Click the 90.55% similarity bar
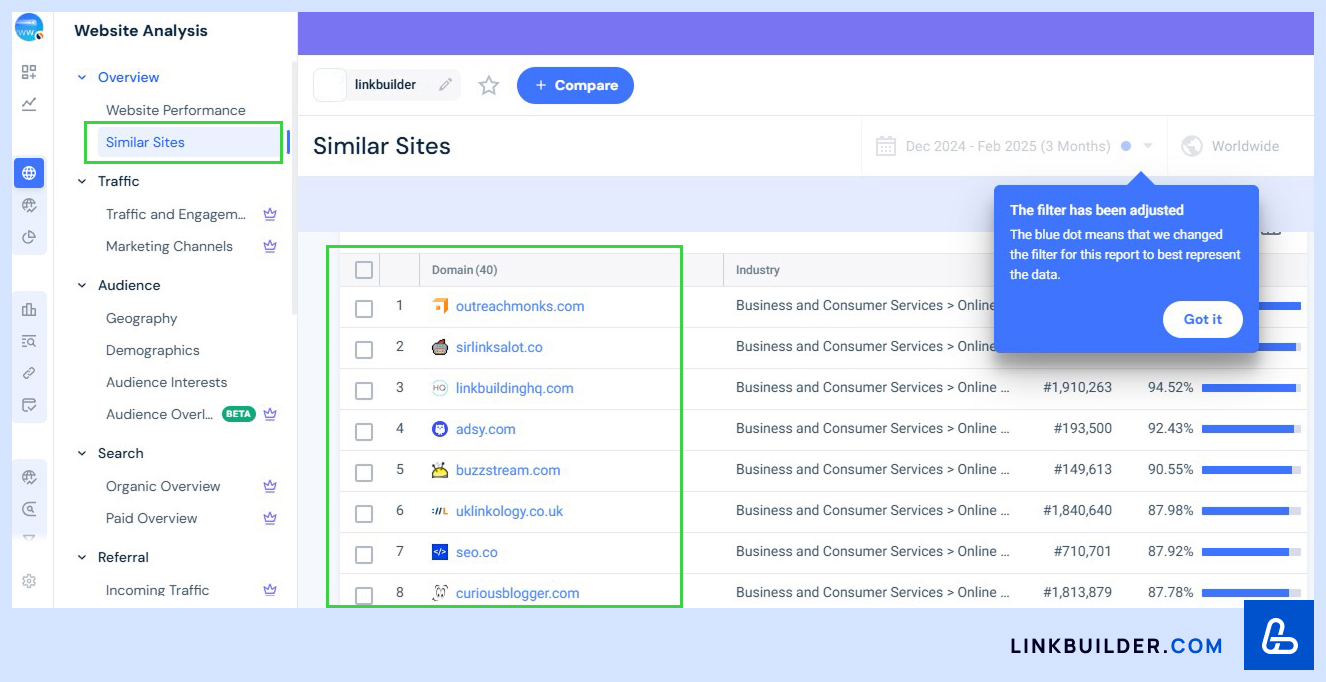 (x=1251, y=470)
